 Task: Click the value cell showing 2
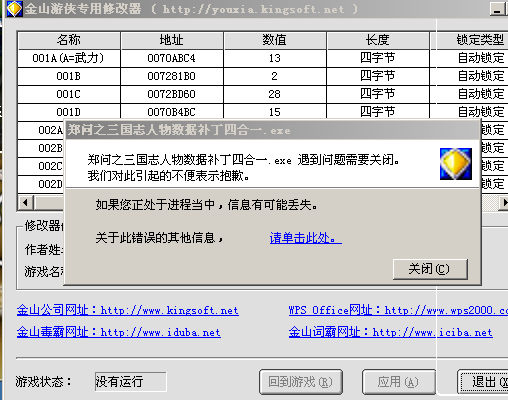click(x=275, y=76)
